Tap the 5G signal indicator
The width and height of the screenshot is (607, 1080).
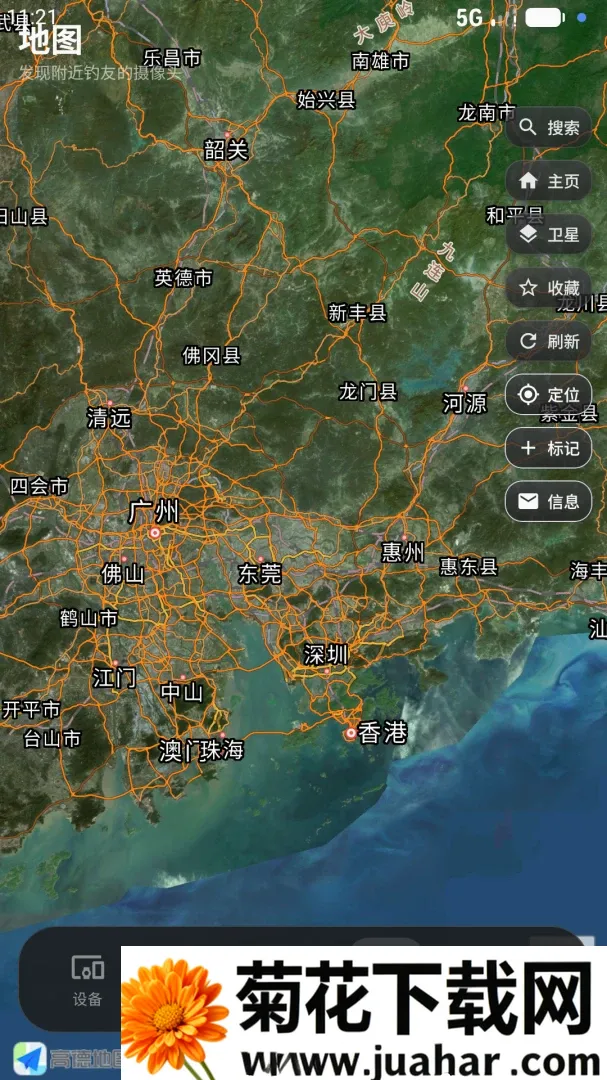pos(470,18)
